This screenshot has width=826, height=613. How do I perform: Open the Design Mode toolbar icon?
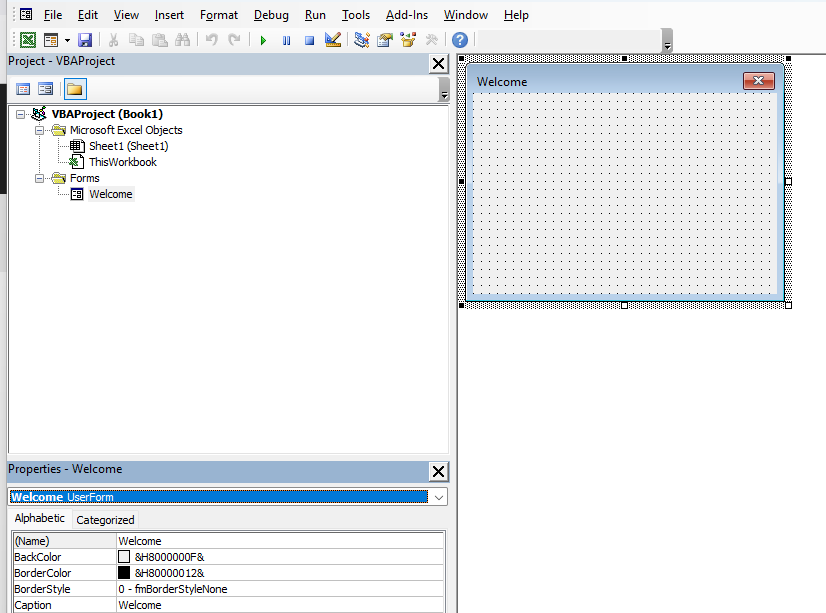click(x=333, y=39)
